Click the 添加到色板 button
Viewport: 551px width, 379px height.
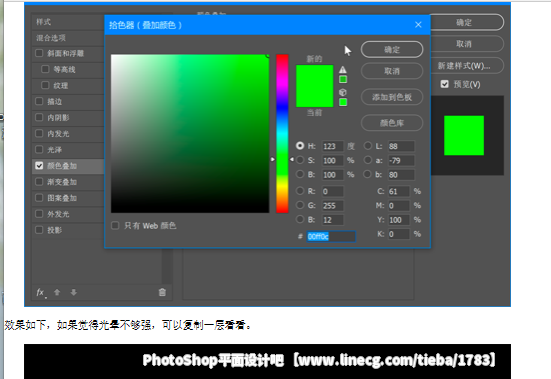(392, 97)
